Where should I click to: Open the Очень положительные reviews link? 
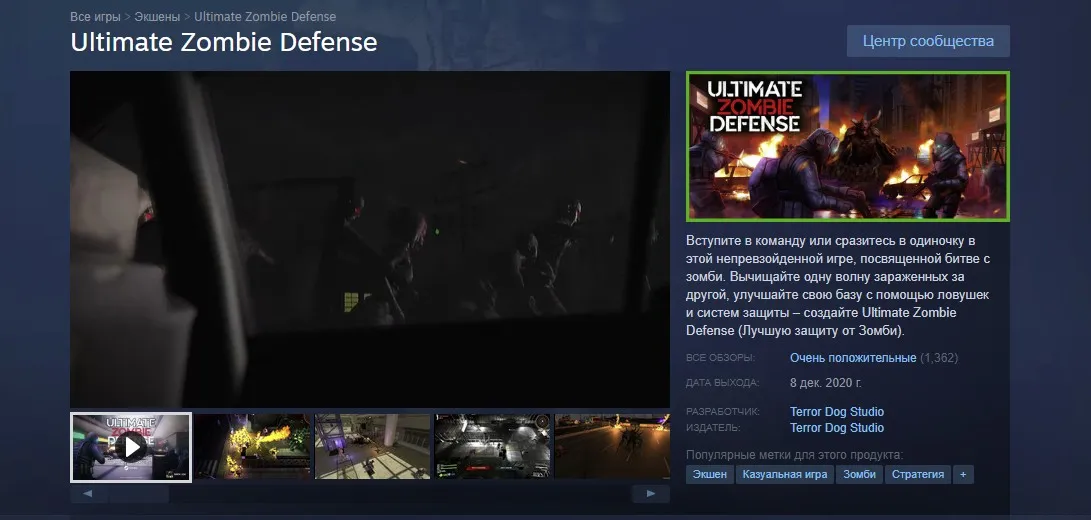pos(853,358)
